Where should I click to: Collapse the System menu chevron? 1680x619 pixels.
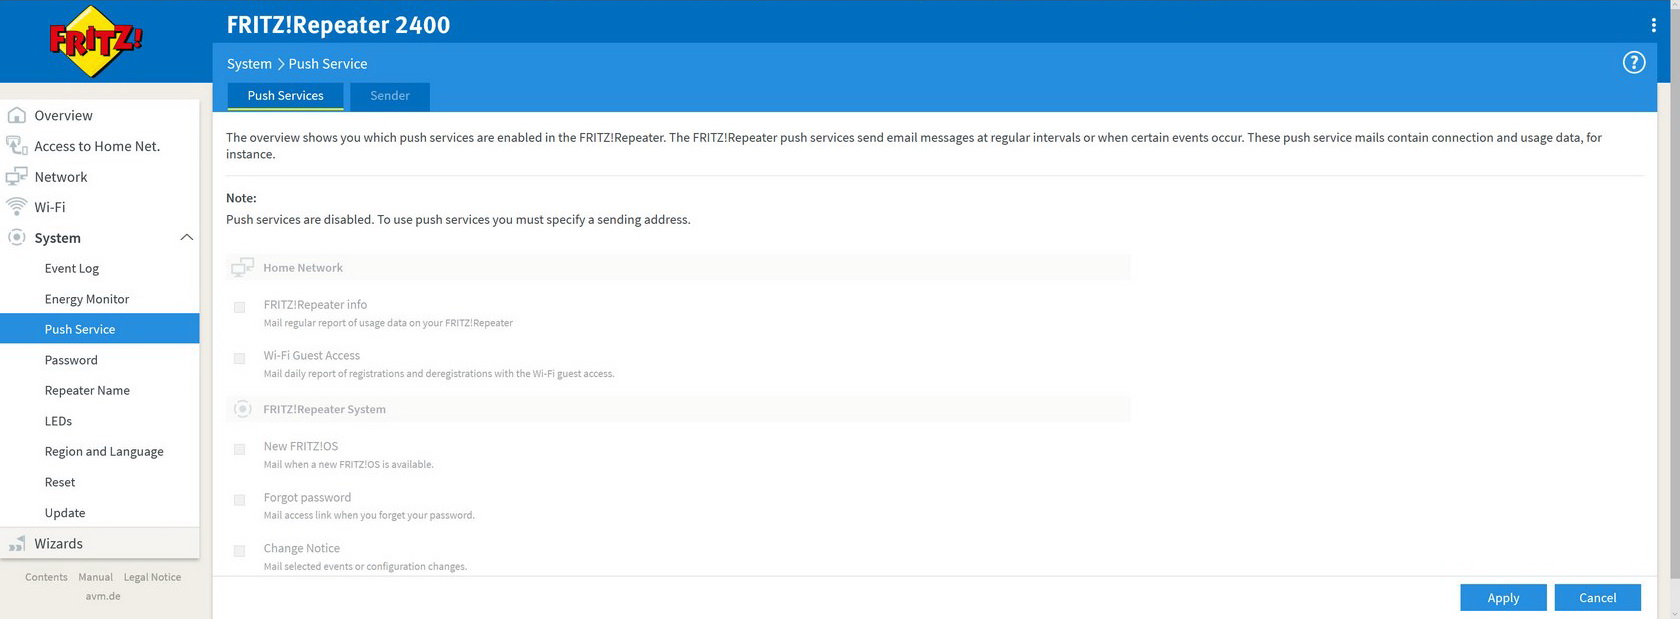click(x=186, y=237)
